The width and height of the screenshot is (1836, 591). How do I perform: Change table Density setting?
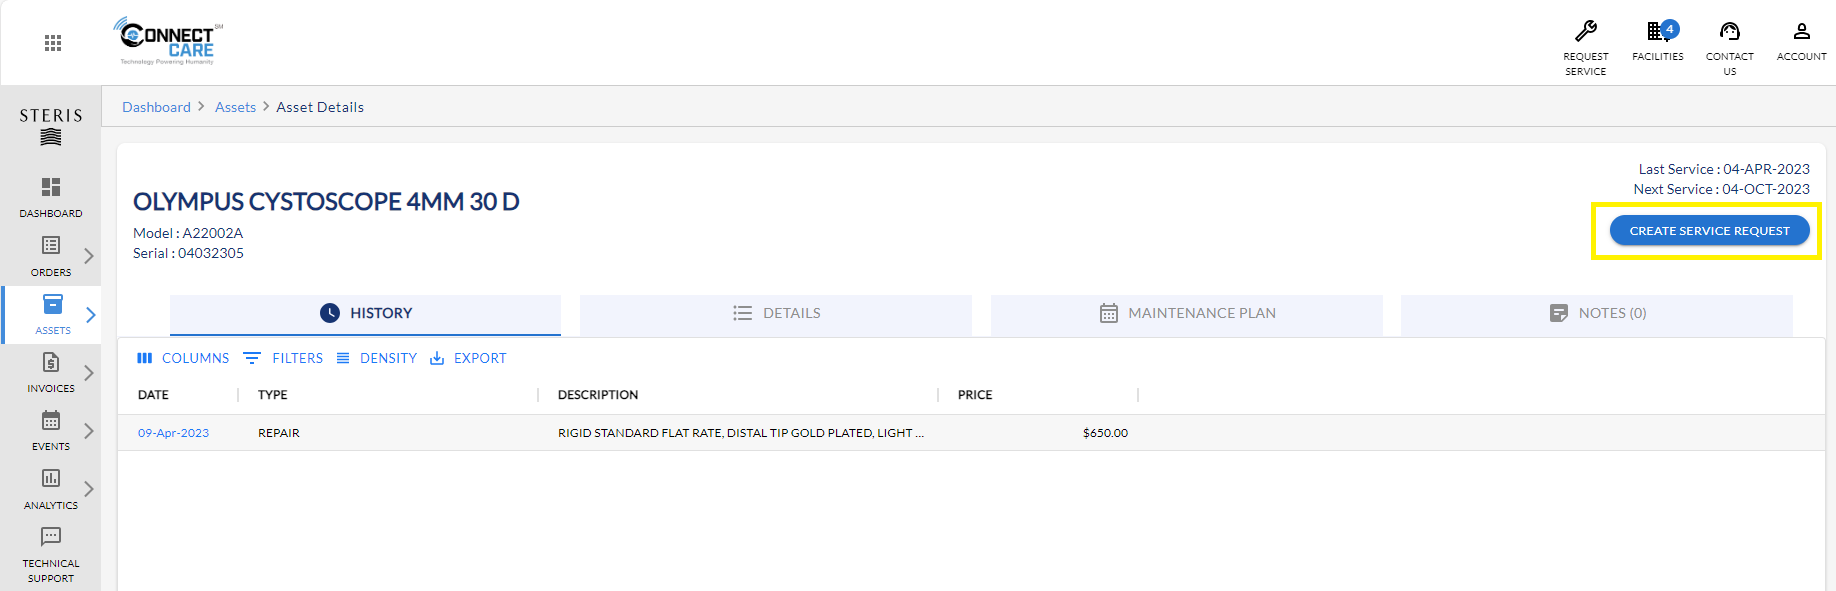[376, 358]
